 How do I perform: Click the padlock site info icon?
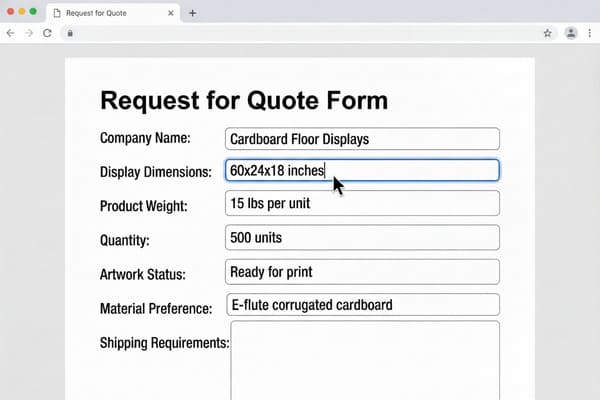click(x=70, y=33)
